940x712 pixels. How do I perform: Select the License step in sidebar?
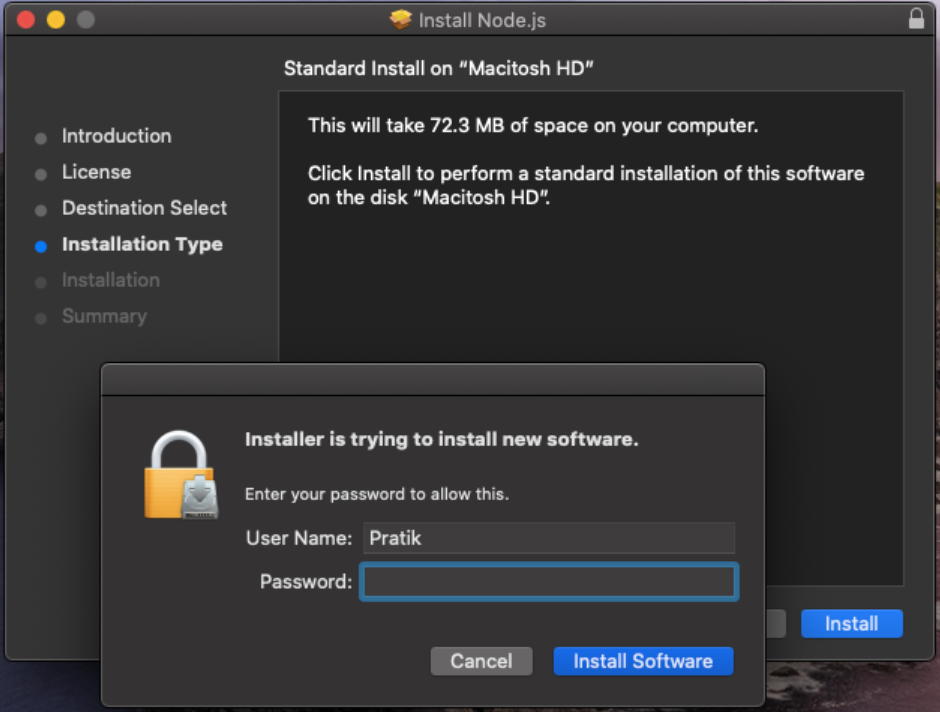tap(97, 172)
